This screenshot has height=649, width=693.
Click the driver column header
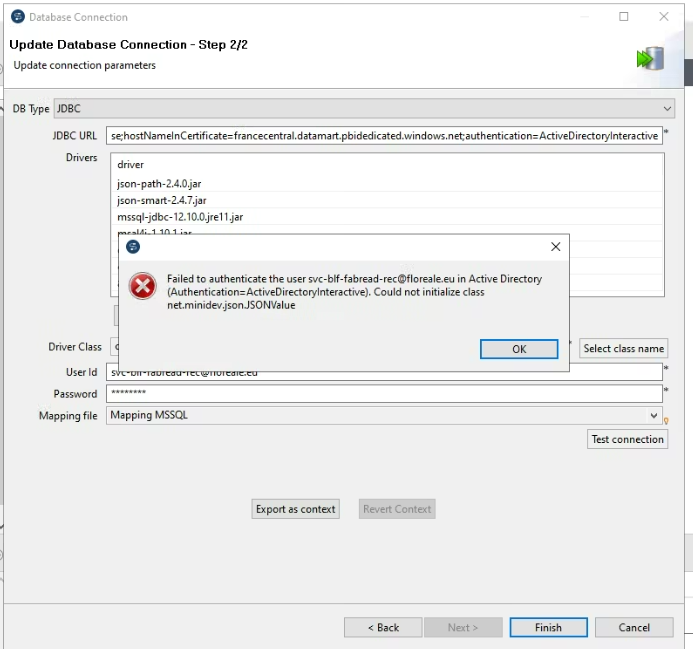click(x=130, y=164)
